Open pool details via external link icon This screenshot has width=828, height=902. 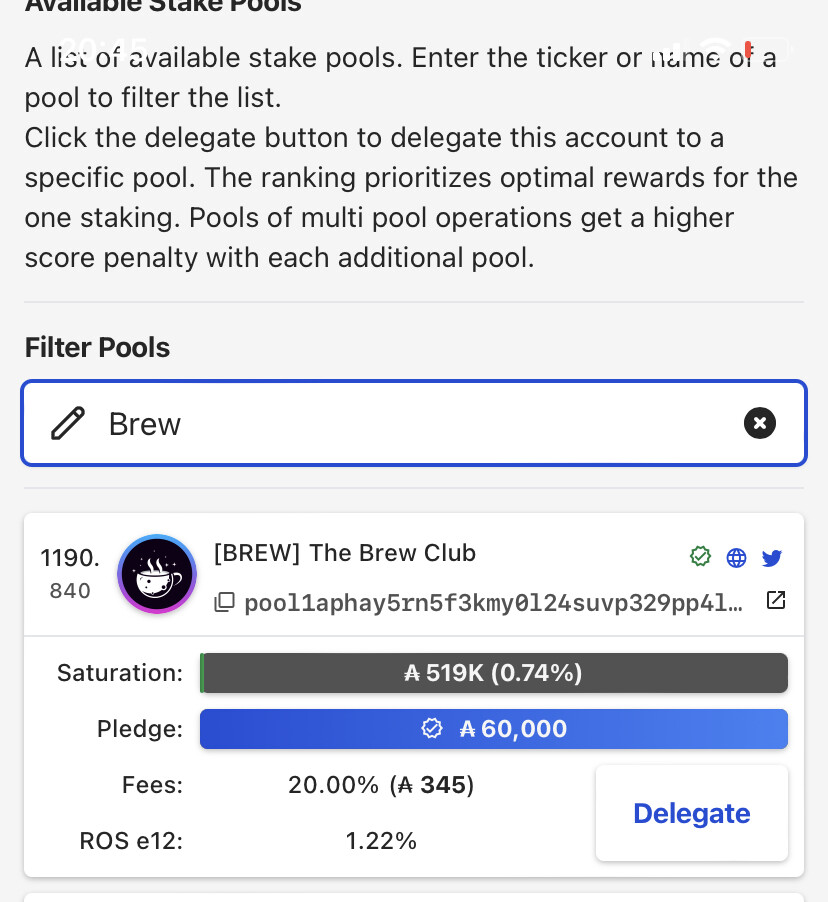click(x=775, y=600)
